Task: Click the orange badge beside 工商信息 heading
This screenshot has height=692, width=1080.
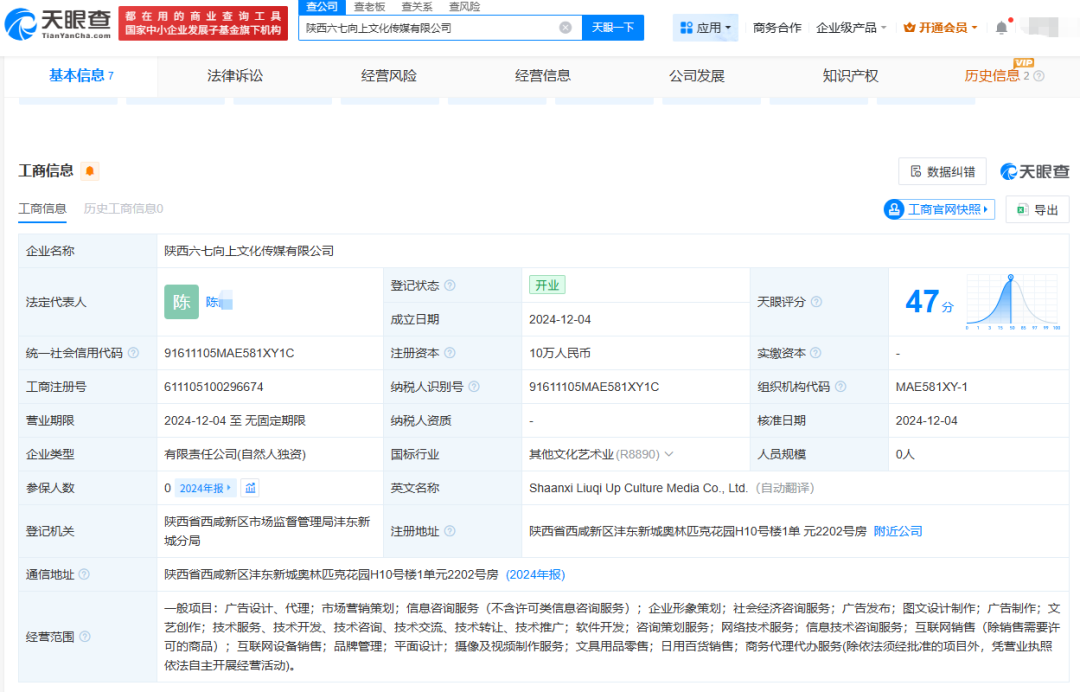Action: click(x=90, y=171)
